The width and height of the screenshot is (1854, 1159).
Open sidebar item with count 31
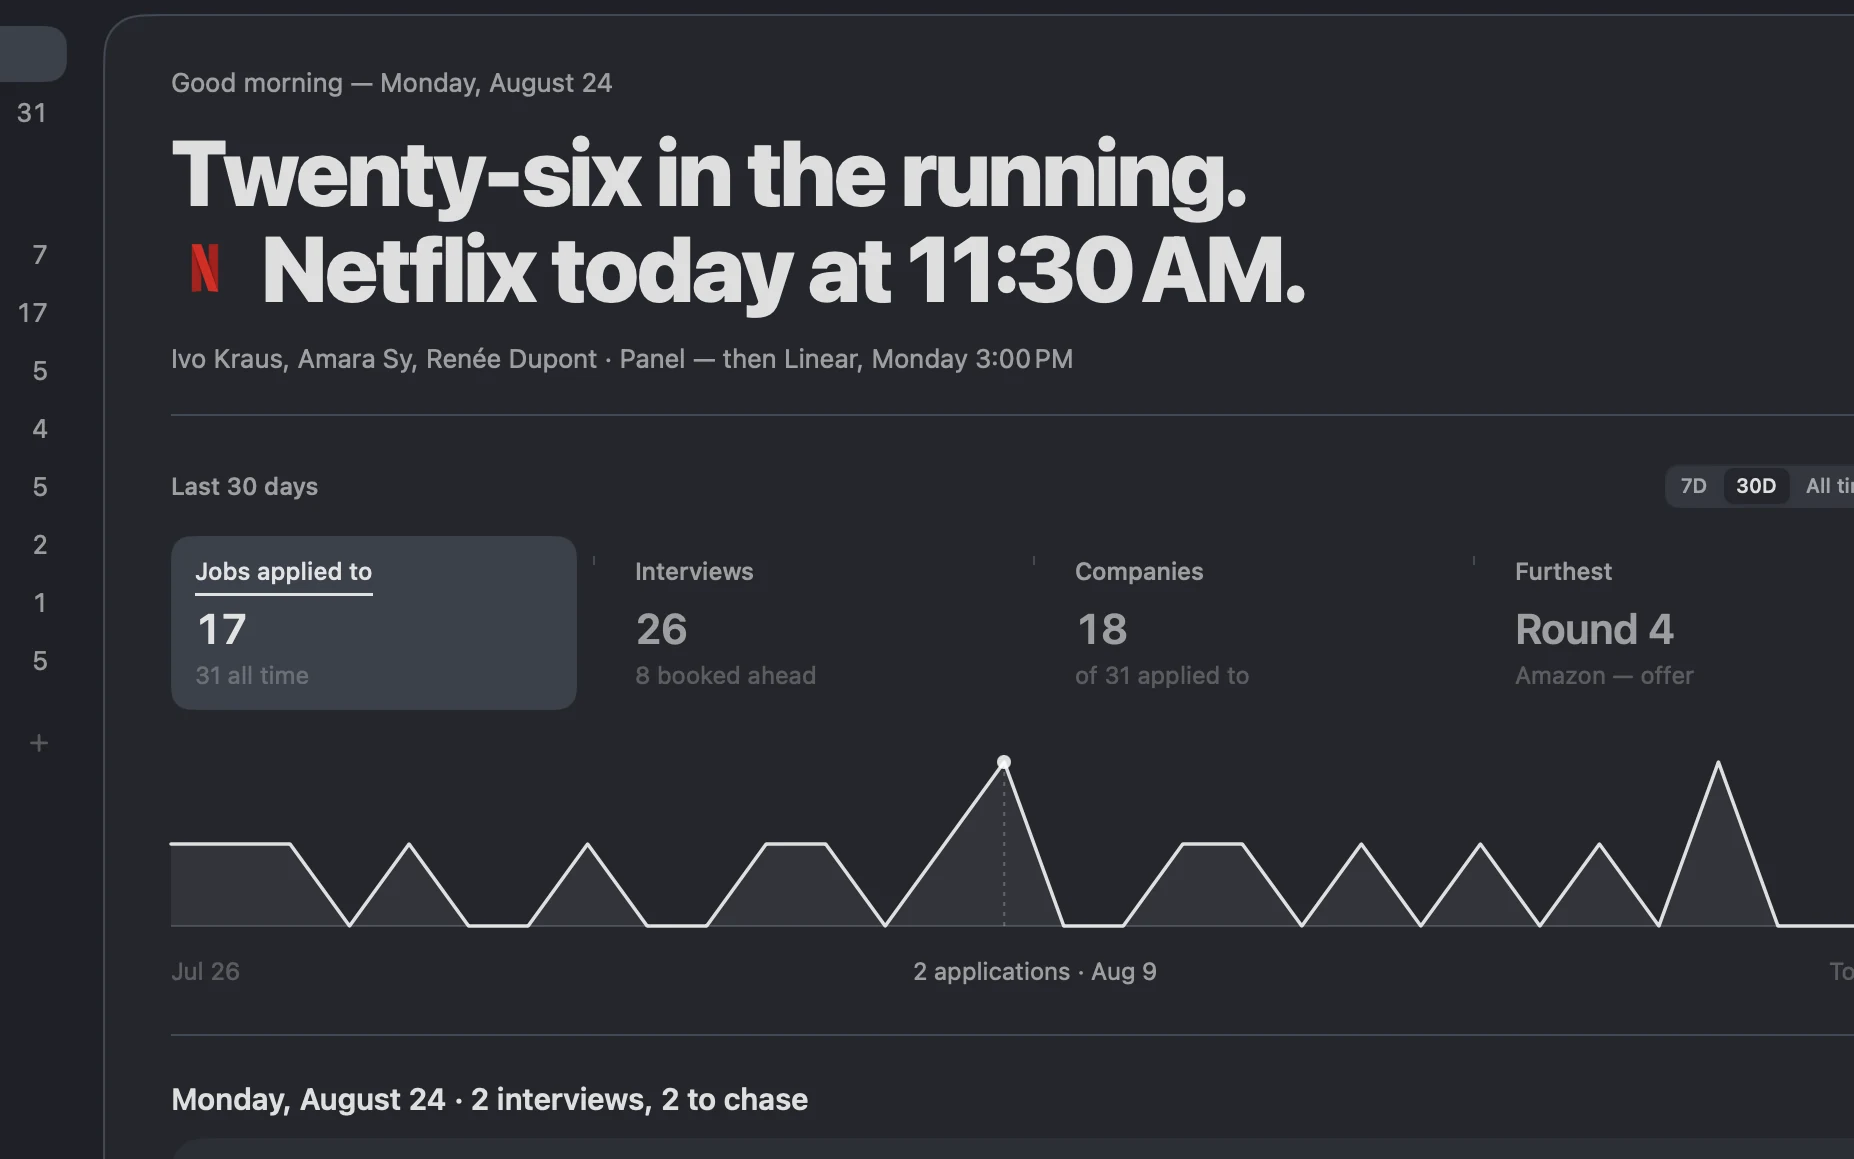tap(32, 113)
